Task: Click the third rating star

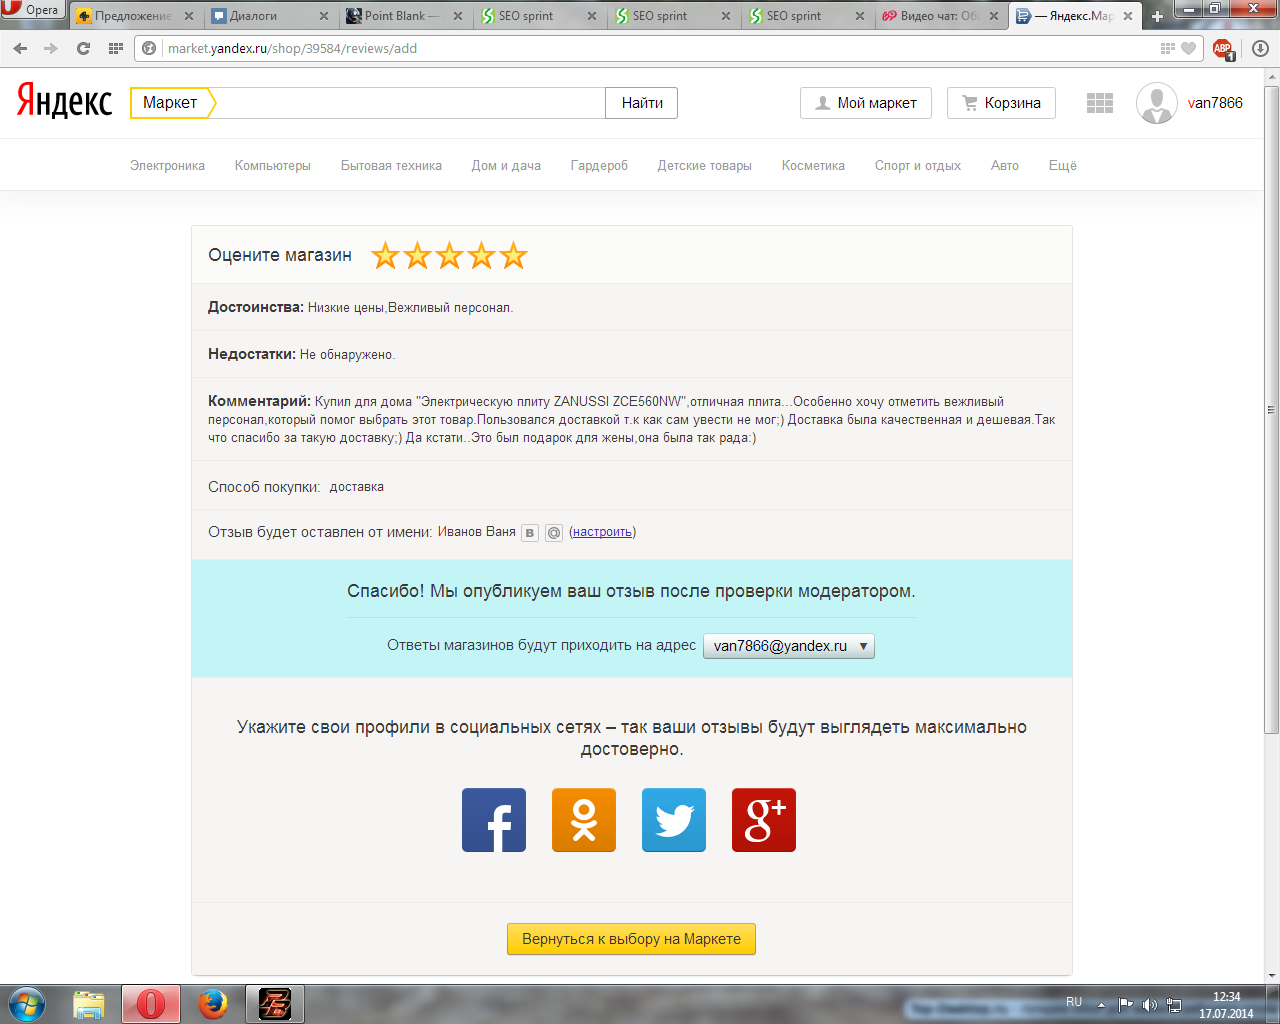Action: (449, 256)
